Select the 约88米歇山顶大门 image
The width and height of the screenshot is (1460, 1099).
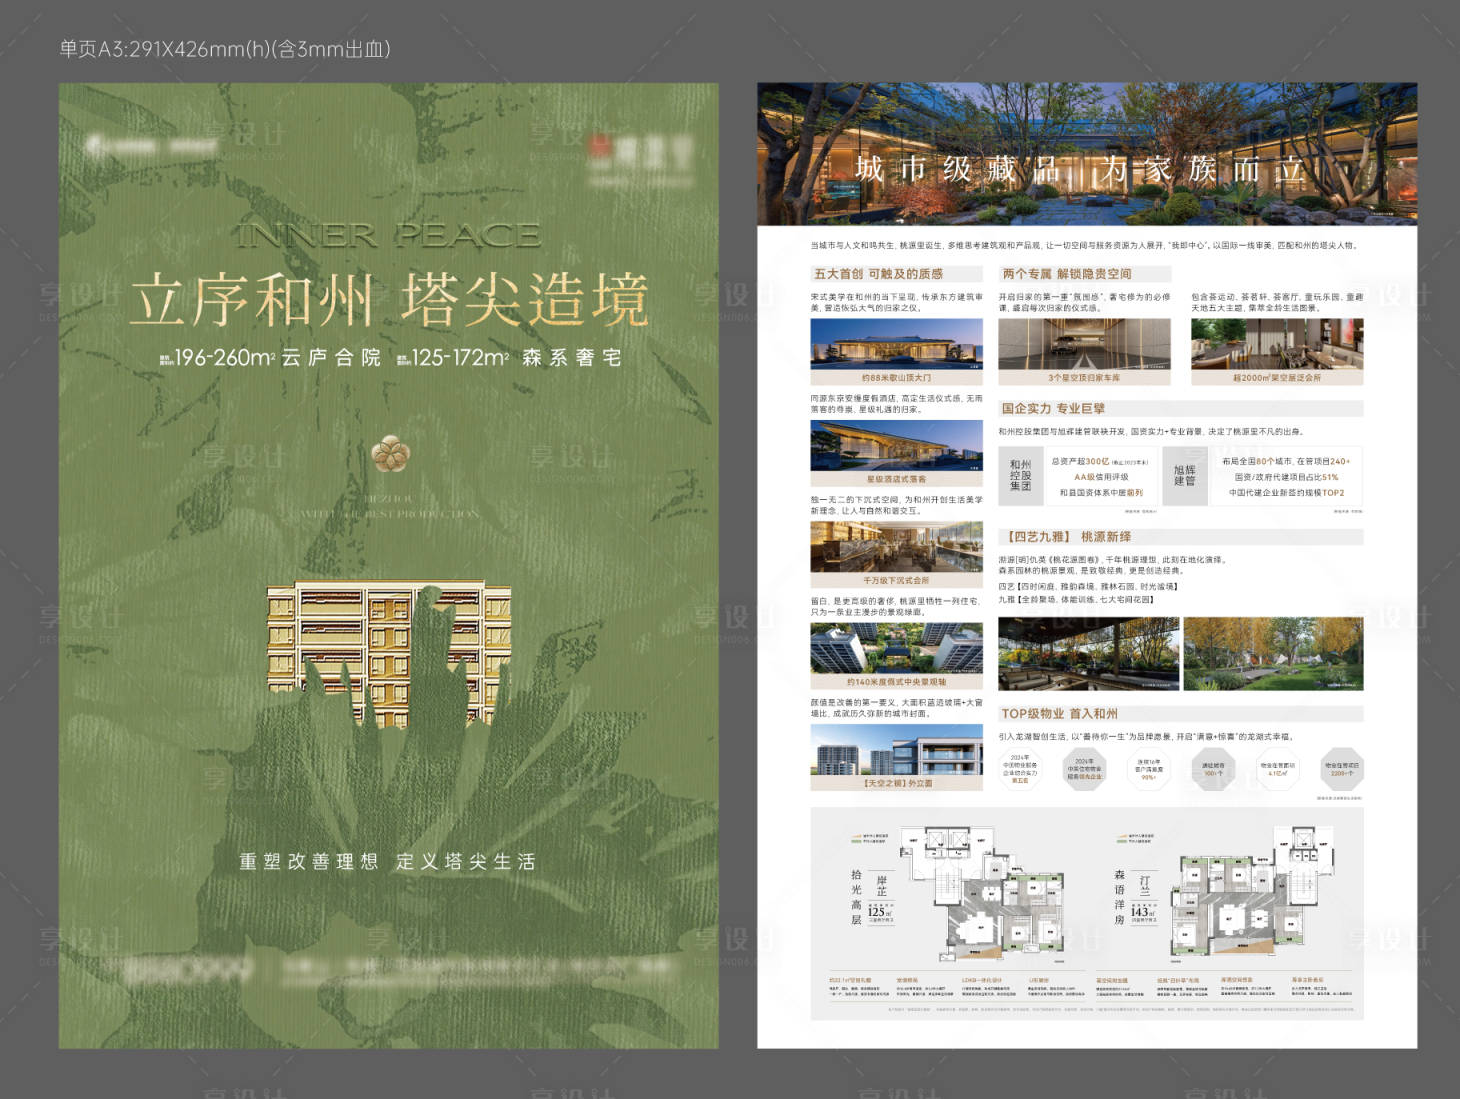pyautogui.click(x=896, y=345)
